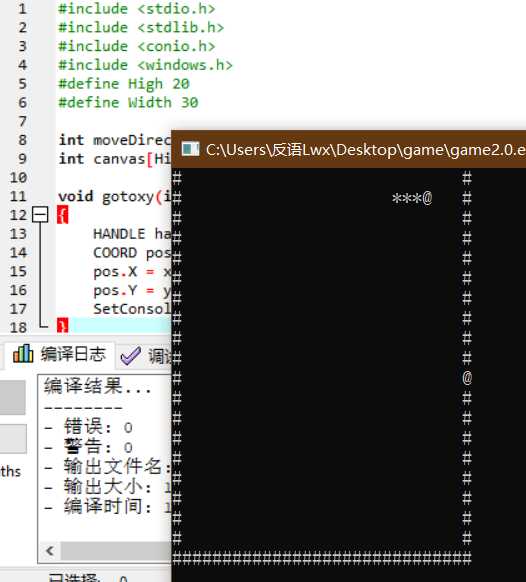This screenshot has width=526, height=582.
Task: Collapse the gotoxy function fold marker
Action: point(40,215)
